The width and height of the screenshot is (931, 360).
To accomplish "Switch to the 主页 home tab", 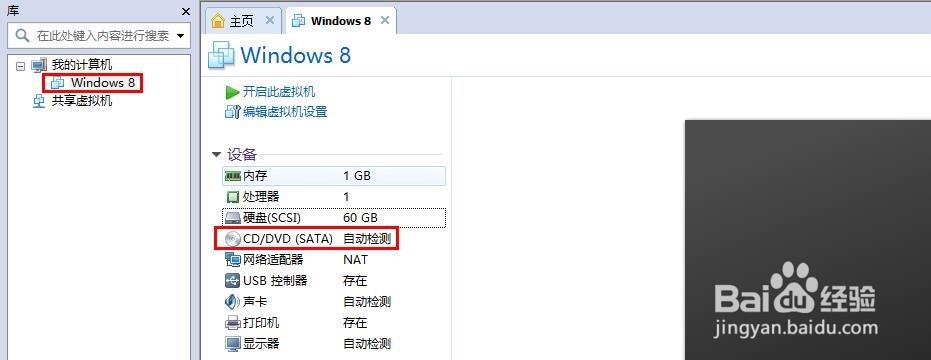I will 234,21.
